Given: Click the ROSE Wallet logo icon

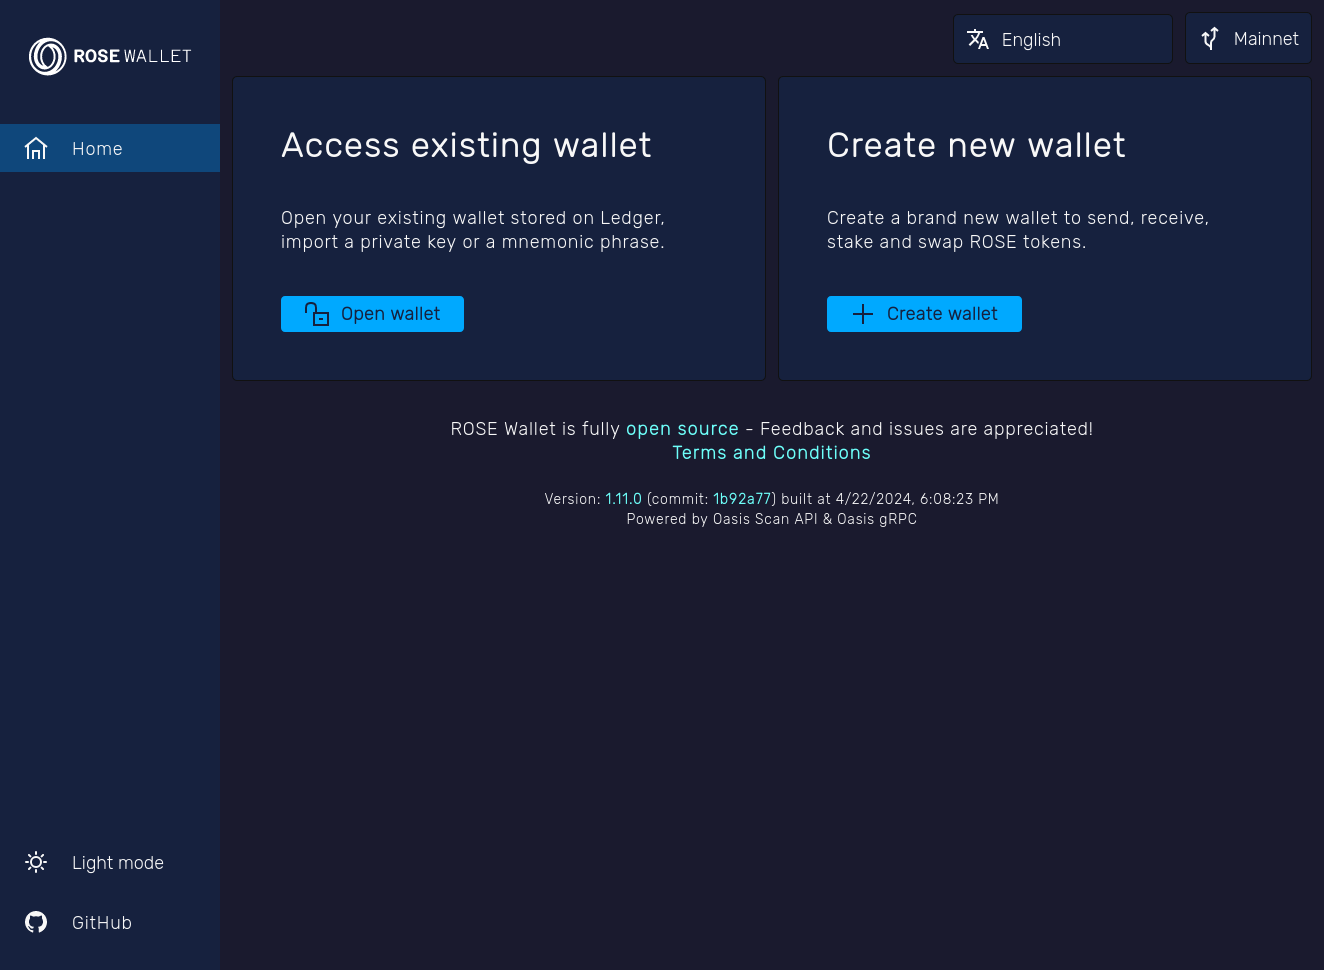Looking at the screenshot, I should pyautogui.click(x=47, y=57).
